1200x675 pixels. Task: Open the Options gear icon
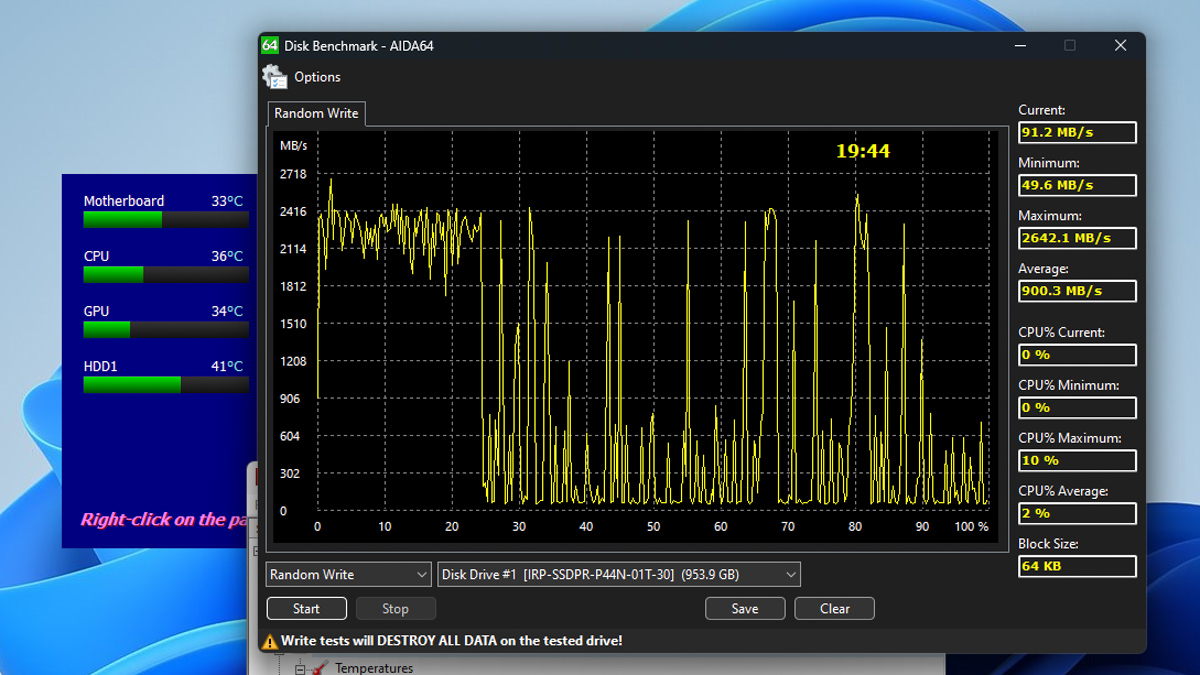click(274, 77)
